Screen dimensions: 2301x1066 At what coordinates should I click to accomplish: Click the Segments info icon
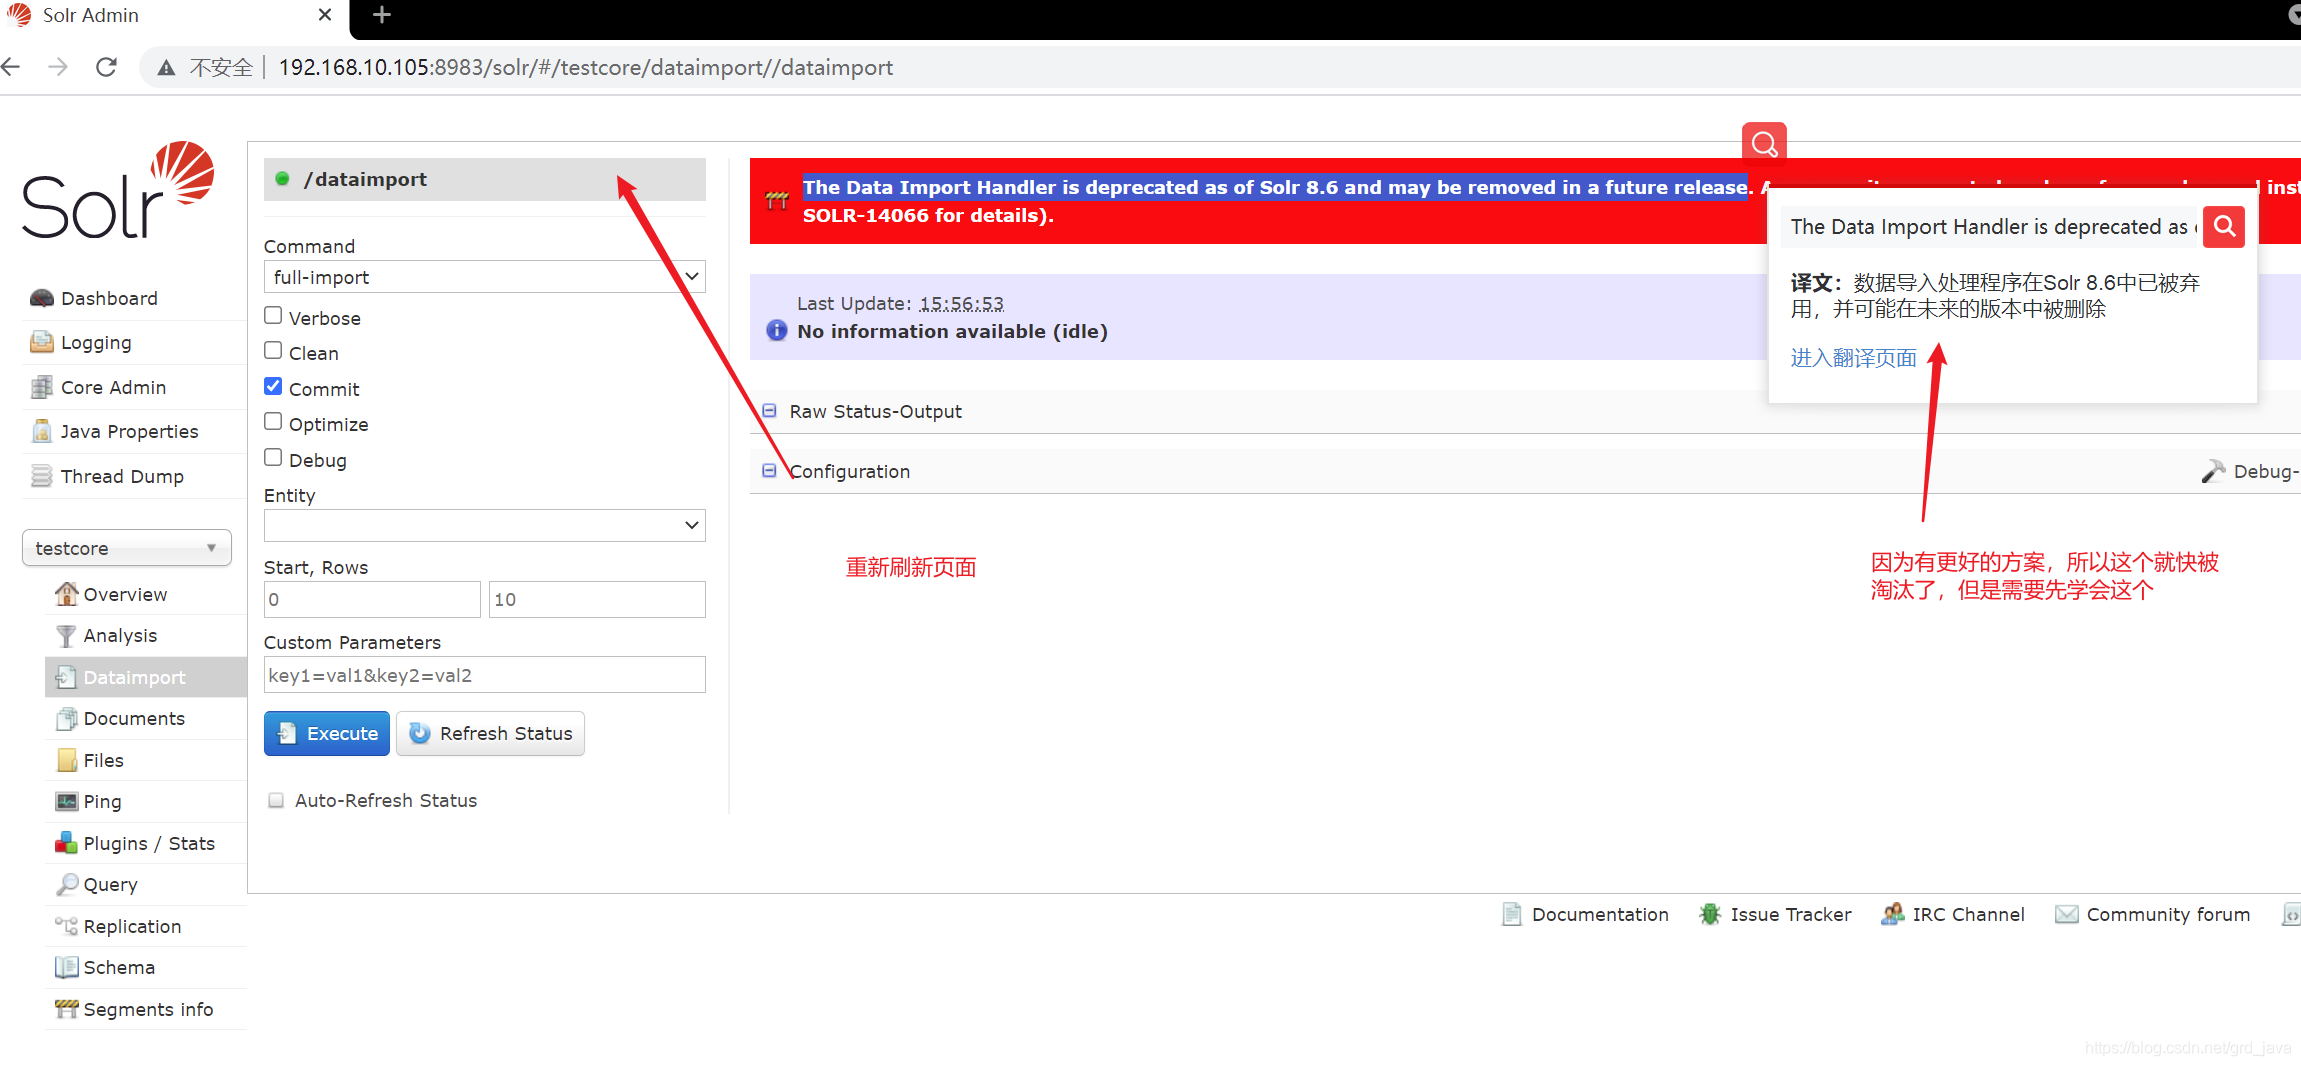pos(66,1009)
